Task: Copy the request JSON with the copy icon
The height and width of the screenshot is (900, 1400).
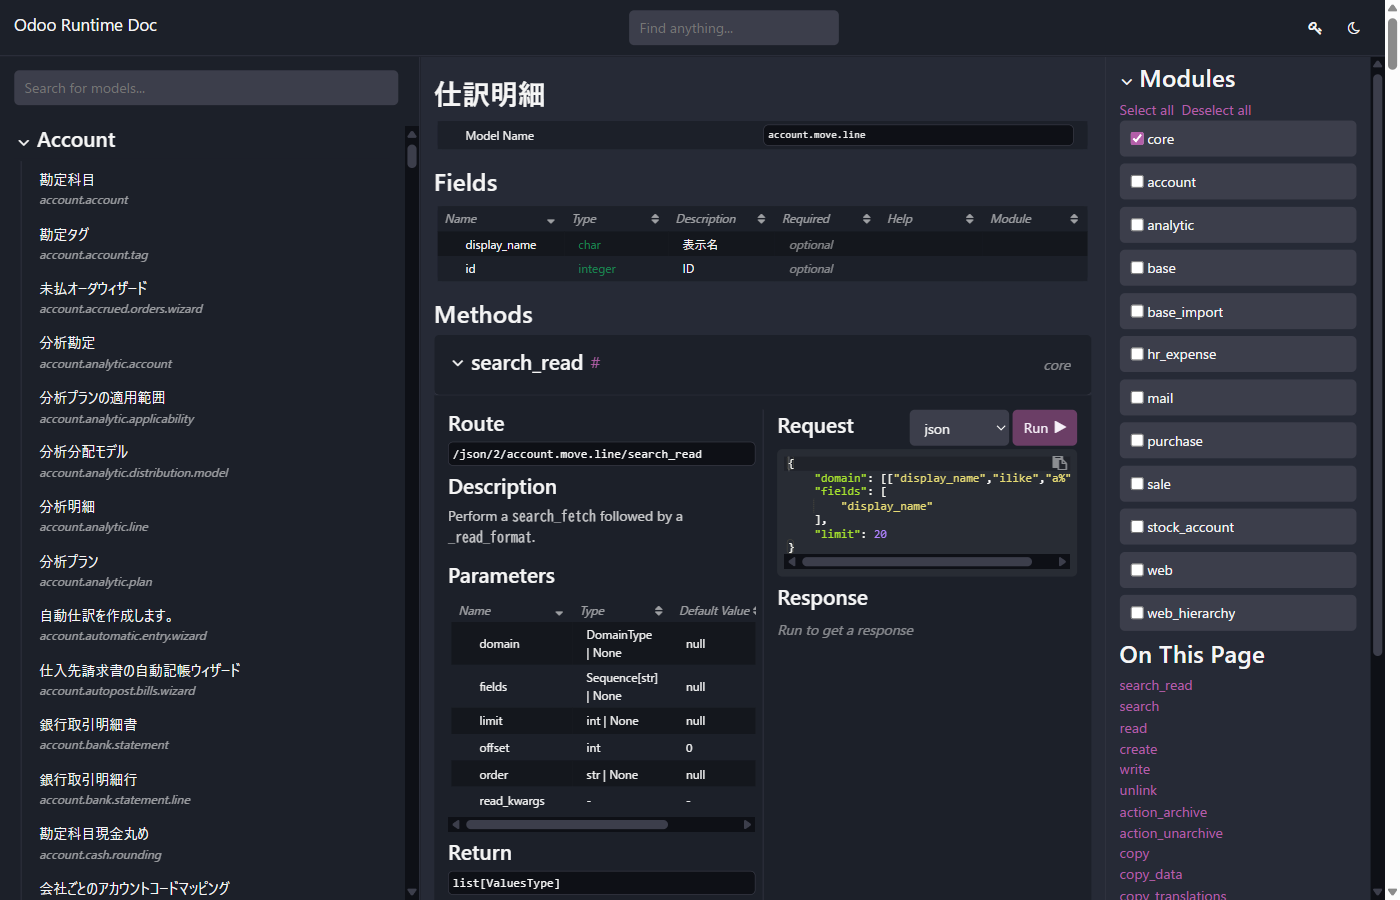Action: (1060, 463)
